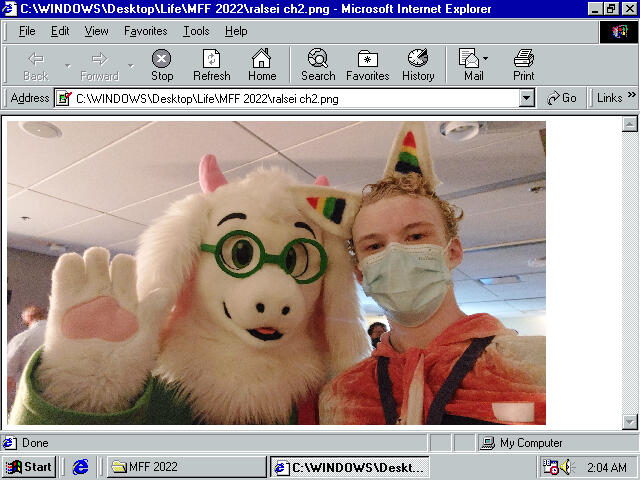This screenshot has height=480, width=640.
Task: Print the current page
Action: (x=524, y=65)
